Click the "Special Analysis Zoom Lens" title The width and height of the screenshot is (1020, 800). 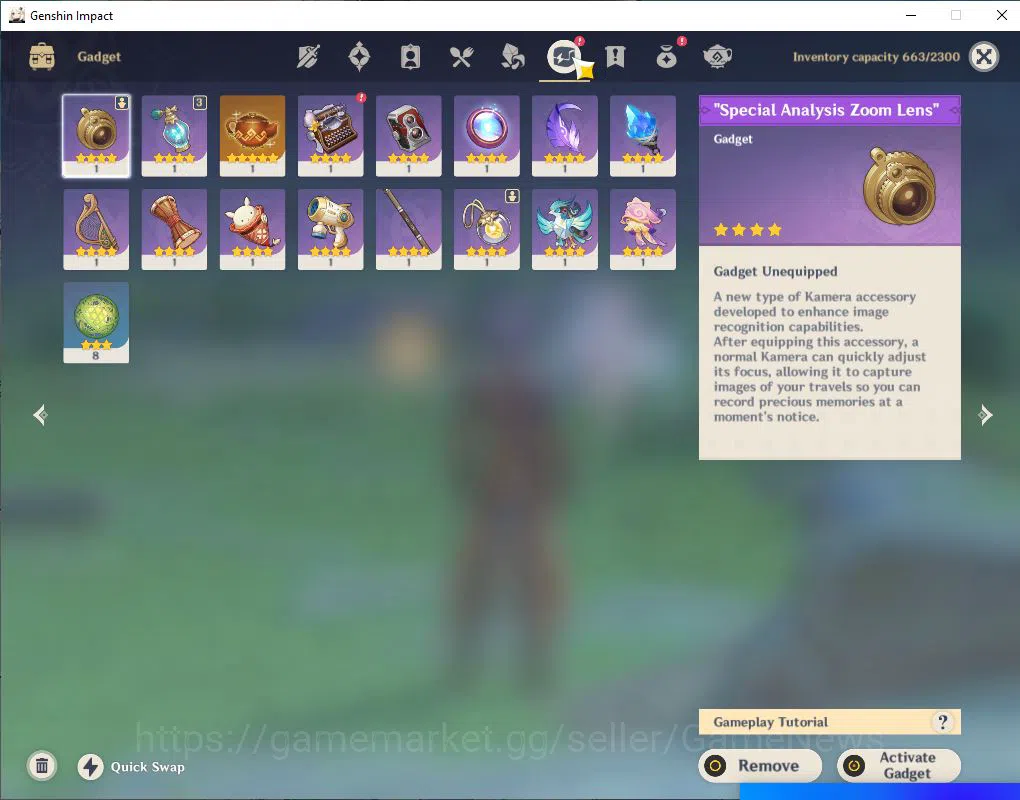coord(826,110)
